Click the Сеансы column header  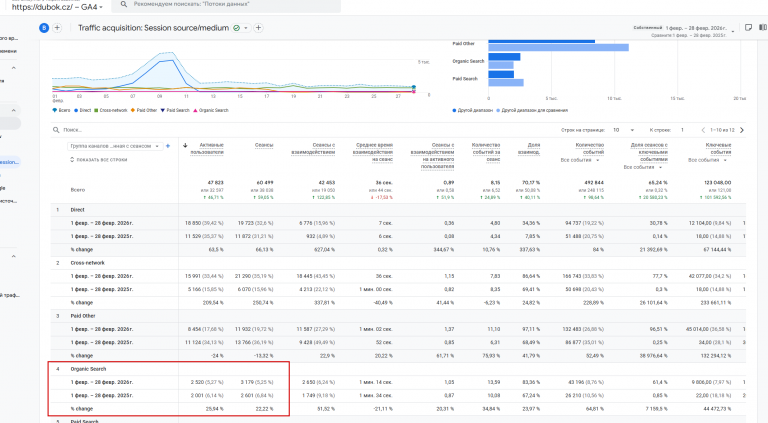(x=264, y=146)
